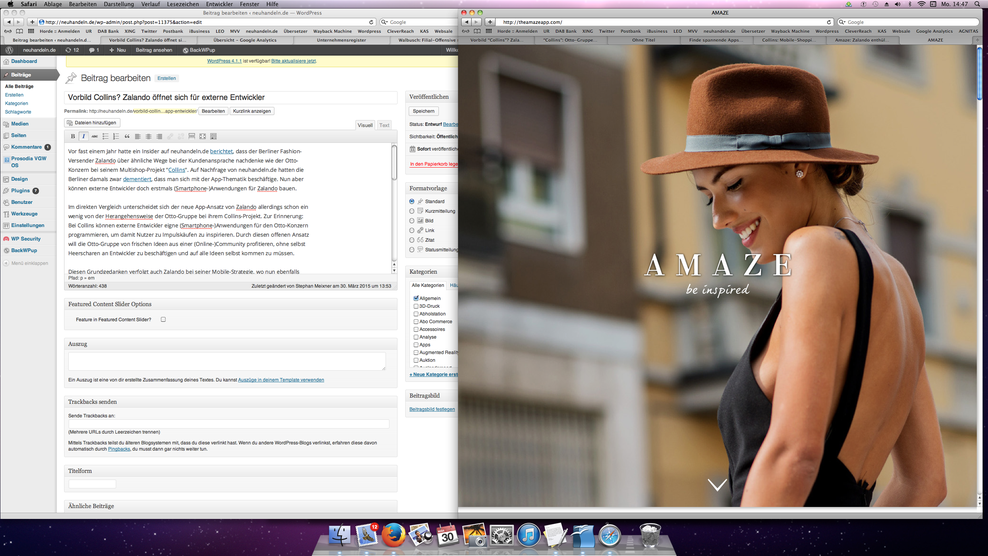Screen dimensions: 988x556
Task: Click the editor's vertical scrollbar
Action: [x=394, y=208]
